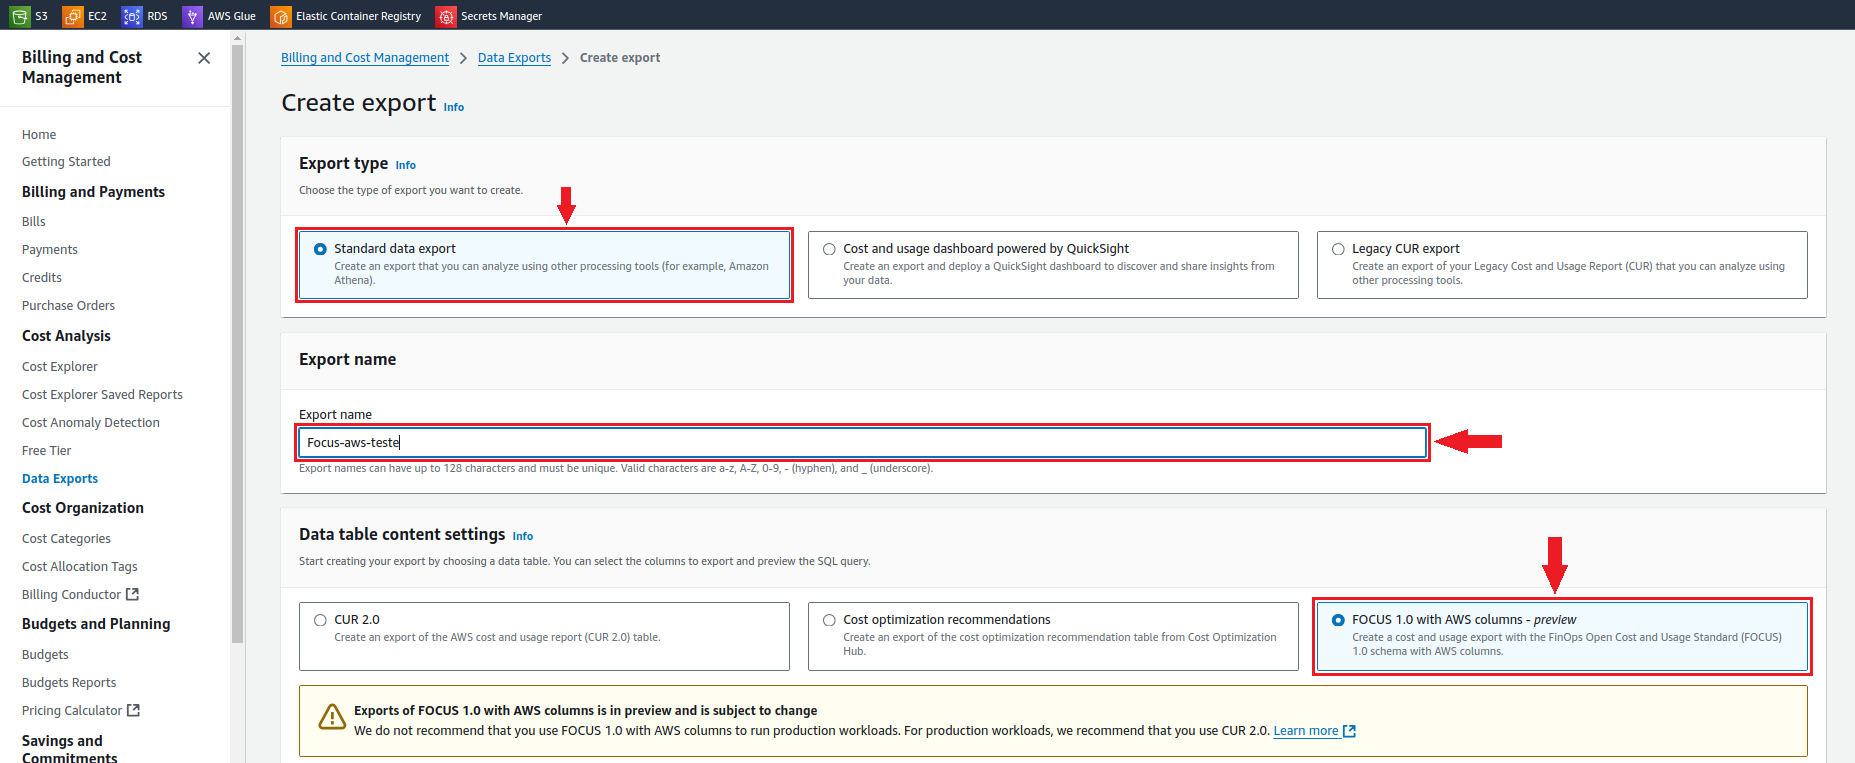The image size is (1855, 763).
Task: Click the external link icon beside Learn more
Action: (1349, 731)
